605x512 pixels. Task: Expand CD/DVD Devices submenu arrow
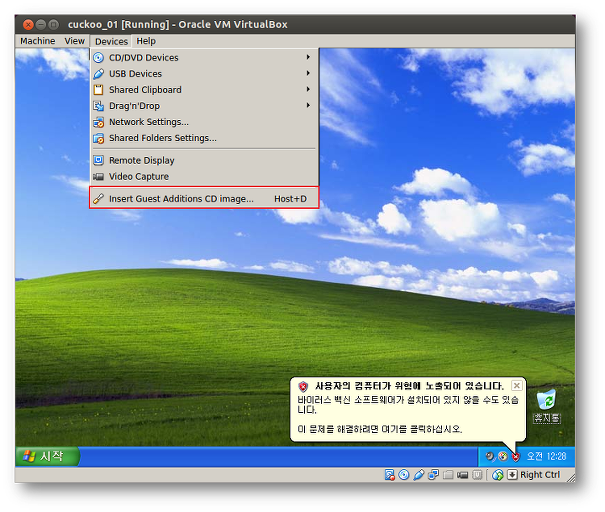pos(308,57)
